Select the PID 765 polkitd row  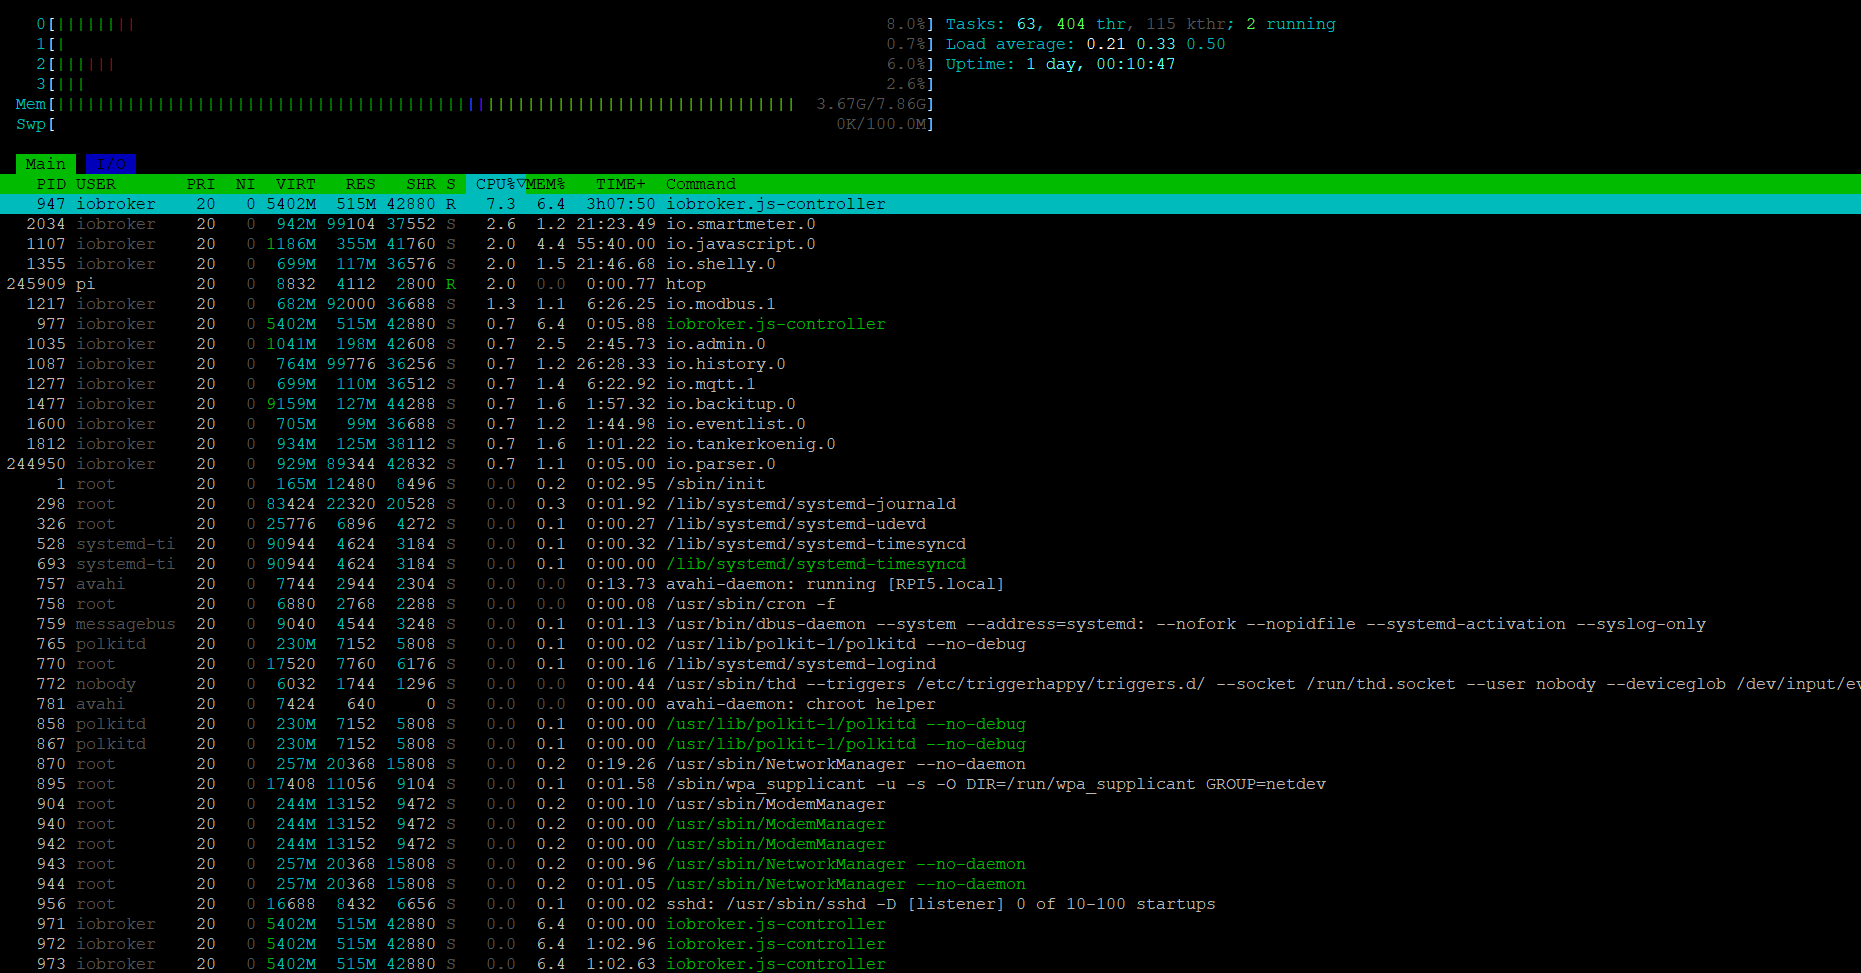coord(930,644)
